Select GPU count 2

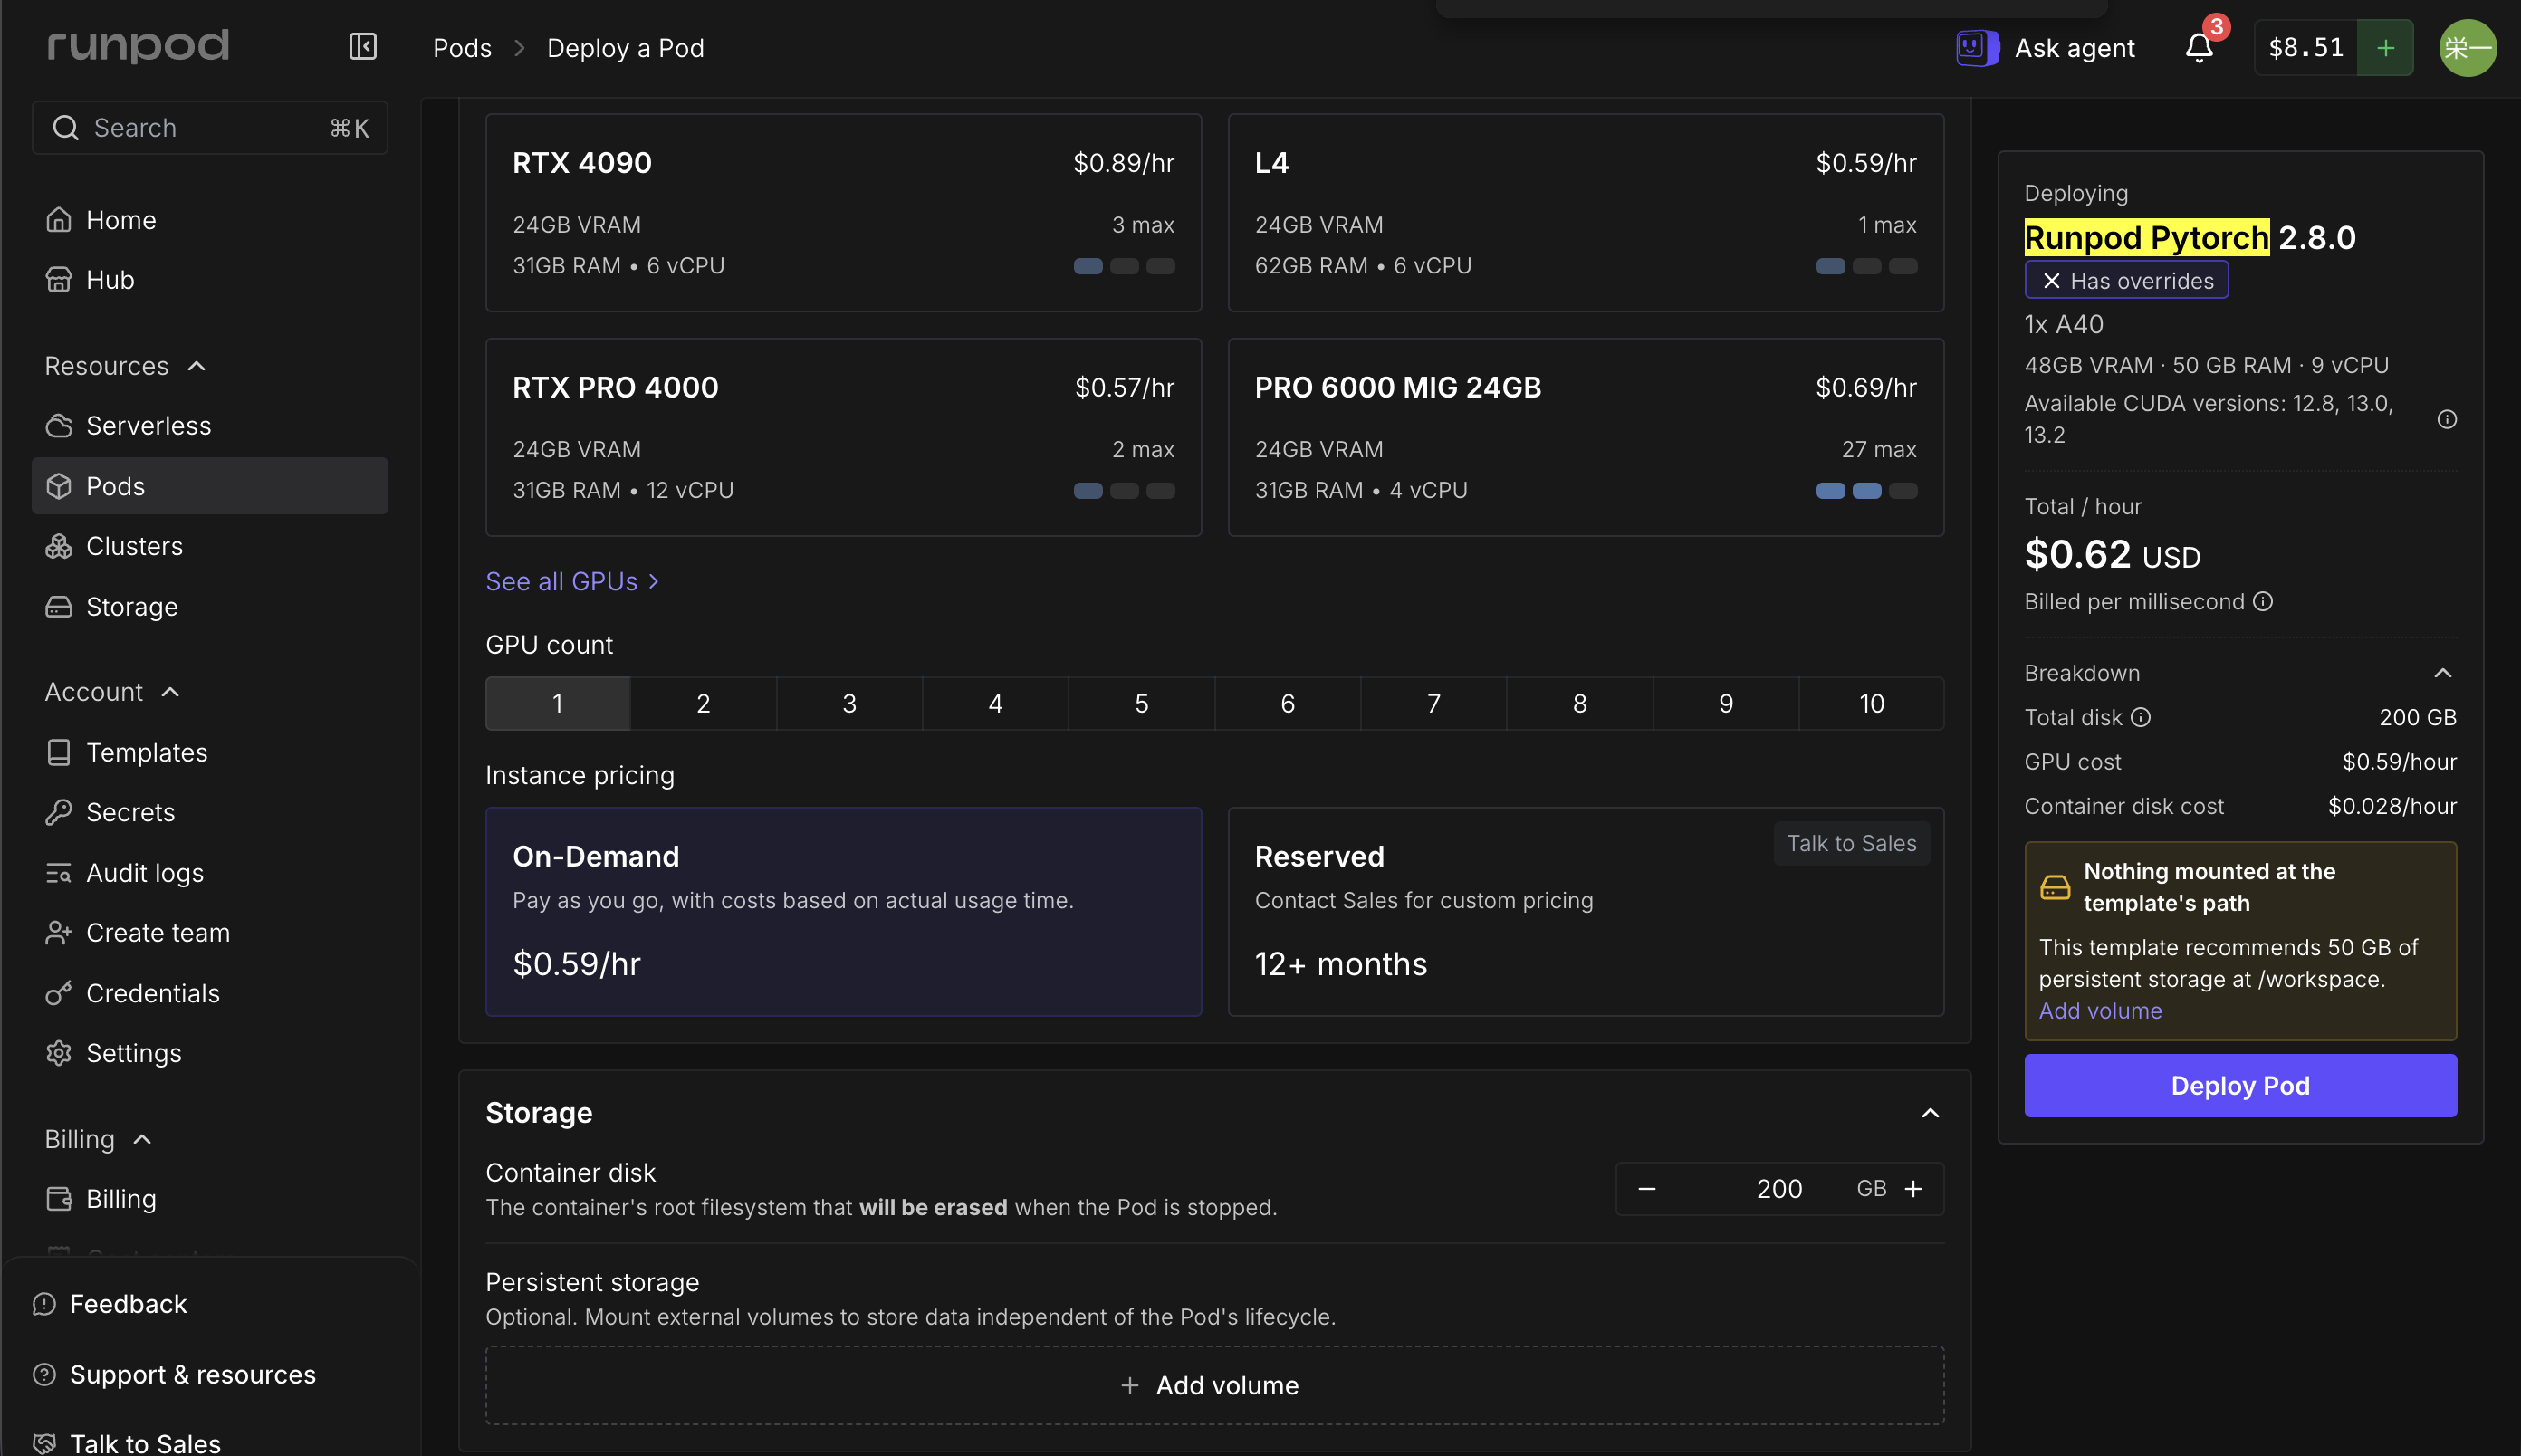704,704
